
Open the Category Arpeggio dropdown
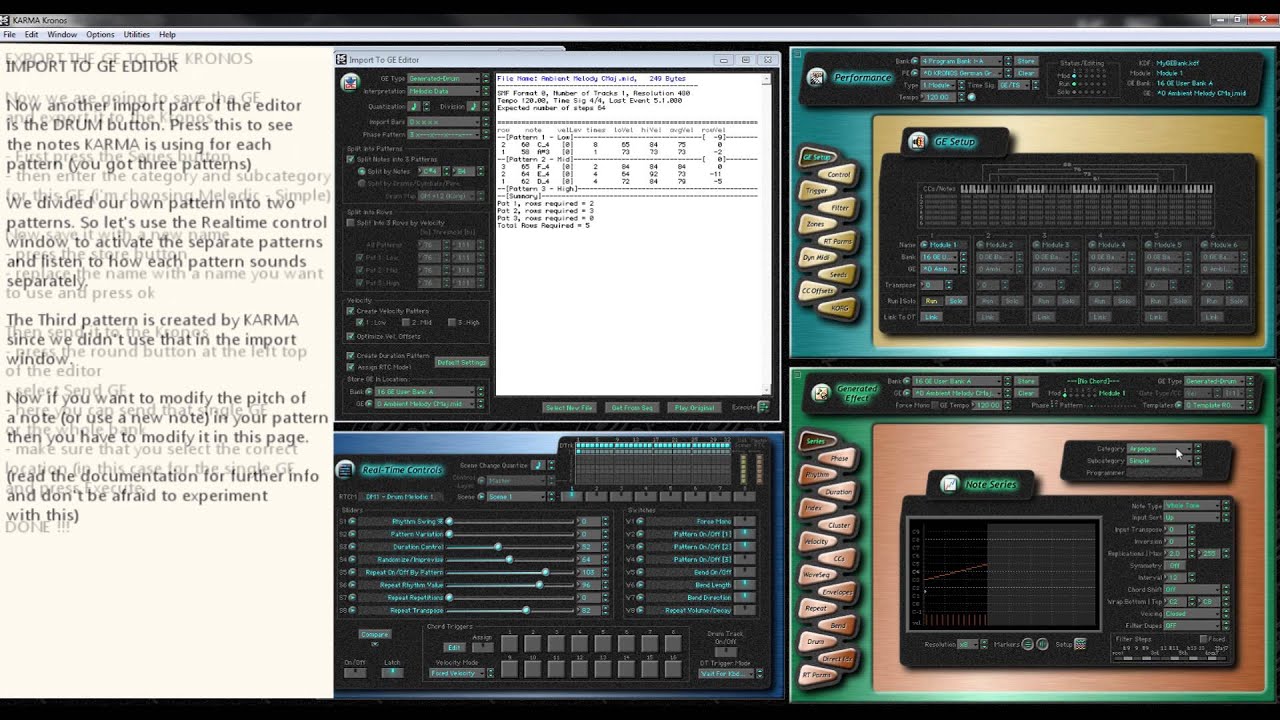click(x=1160, y=449)
